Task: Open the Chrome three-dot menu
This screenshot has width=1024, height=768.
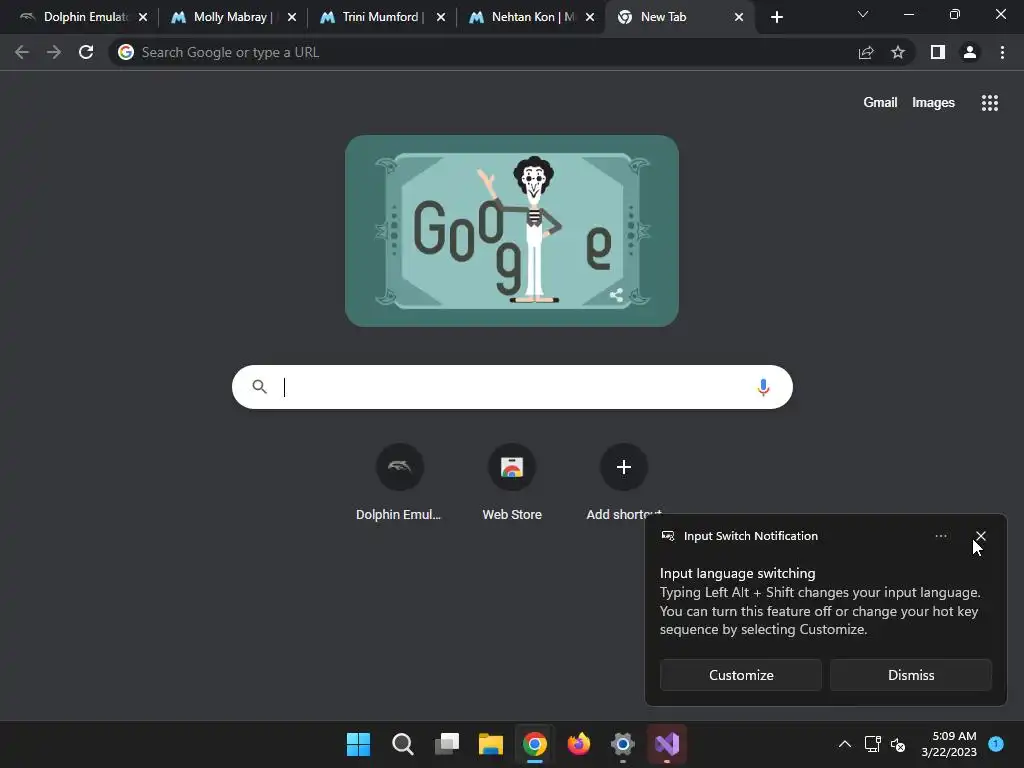Action: pyautogui.click(x=1002, y=52)
